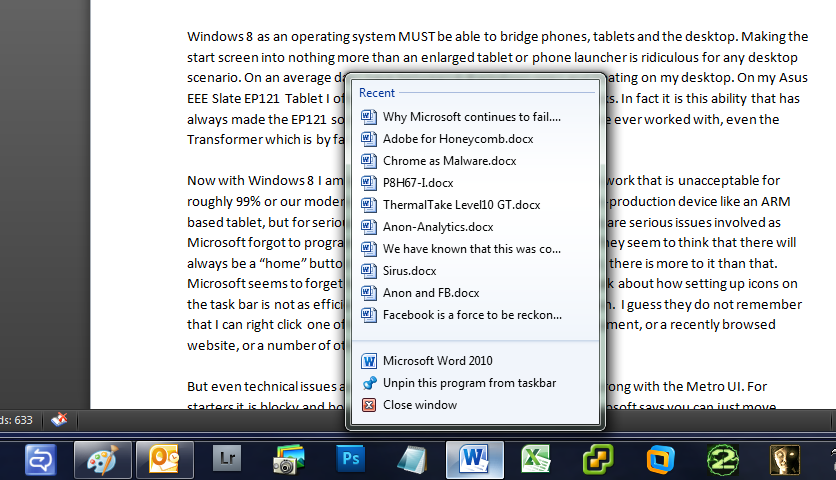
Task: Click the document icon beside Adobe for Honeycomb.docx
Action: point(369,139)
